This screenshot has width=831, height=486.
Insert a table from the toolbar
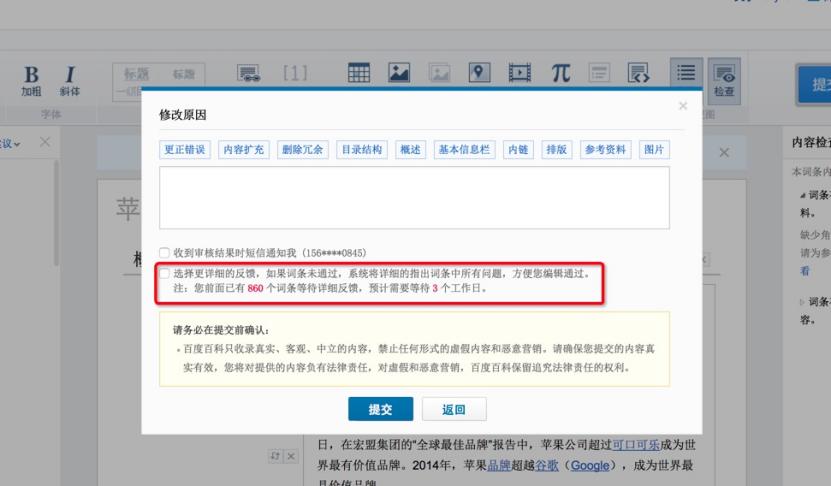(x=359, y=73)
